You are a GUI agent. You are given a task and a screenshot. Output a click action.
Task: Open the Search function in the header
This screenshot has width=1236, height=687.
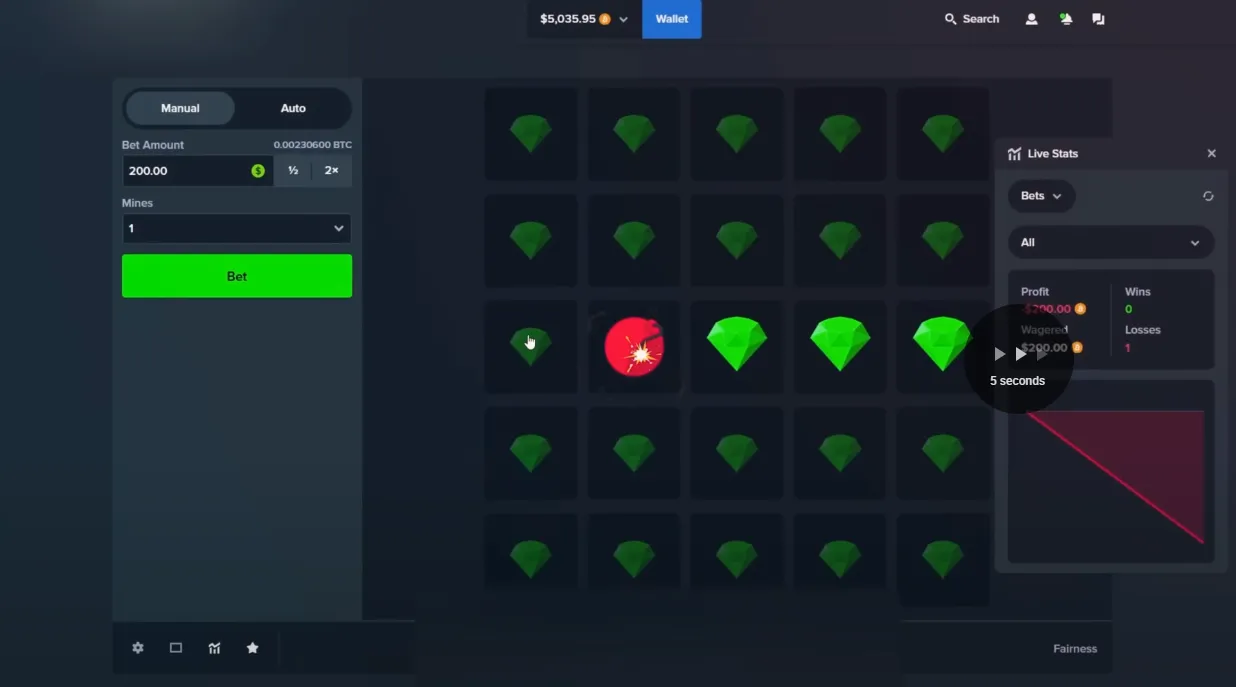[972, 19]
